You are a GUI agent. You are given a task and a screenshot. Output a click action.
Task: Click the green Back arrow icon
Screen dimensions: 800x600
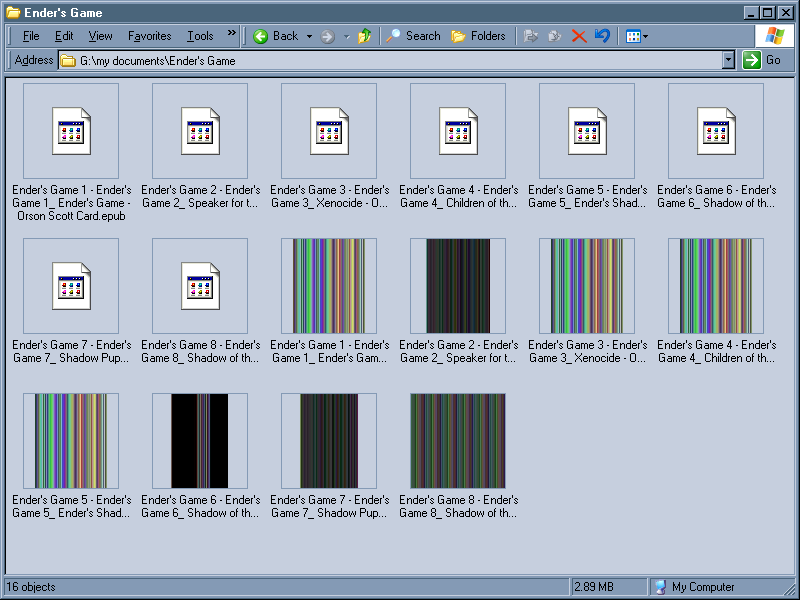coord(260,36)
